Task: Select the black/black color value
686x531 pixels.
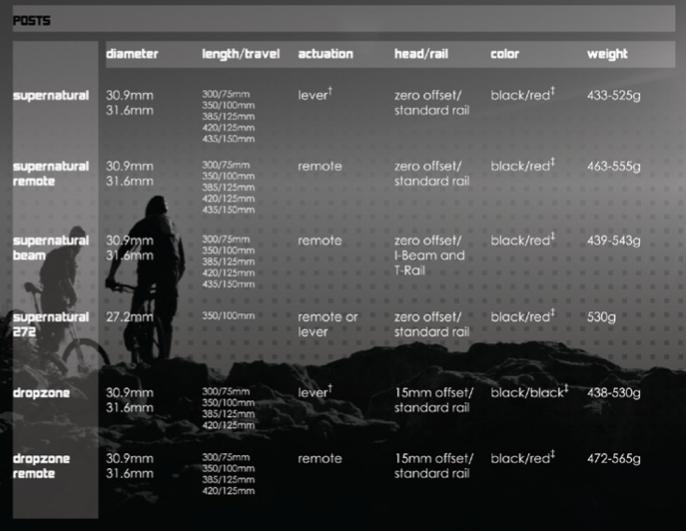Action: (x=529, y=393)
